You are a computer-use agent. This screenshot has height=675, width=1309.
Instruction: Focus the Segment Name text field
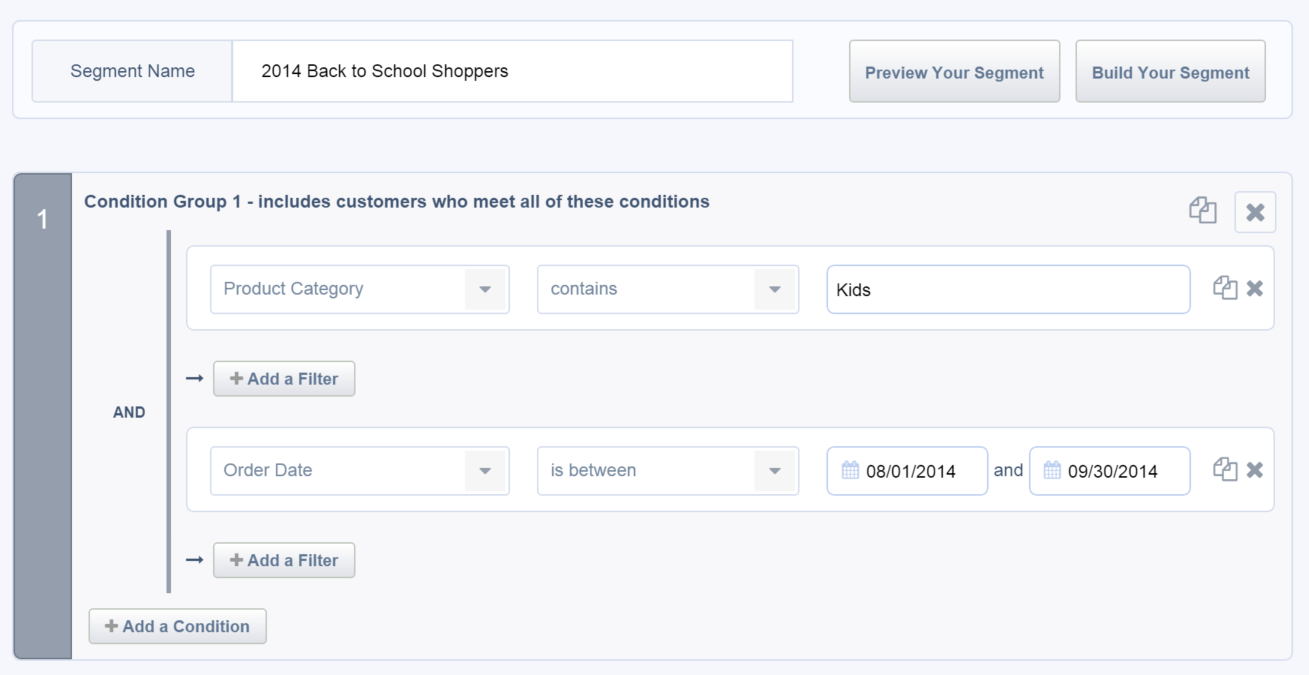(x=512, y=71)
